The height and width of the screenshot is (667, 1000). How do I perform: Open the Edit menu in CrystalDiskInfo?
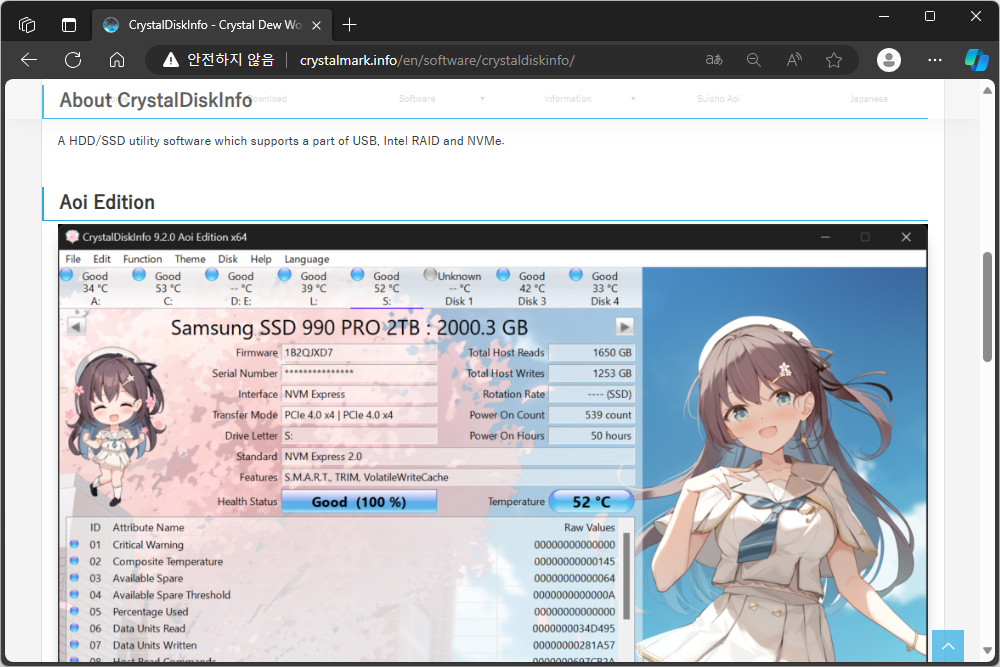(x=102, y=259)
